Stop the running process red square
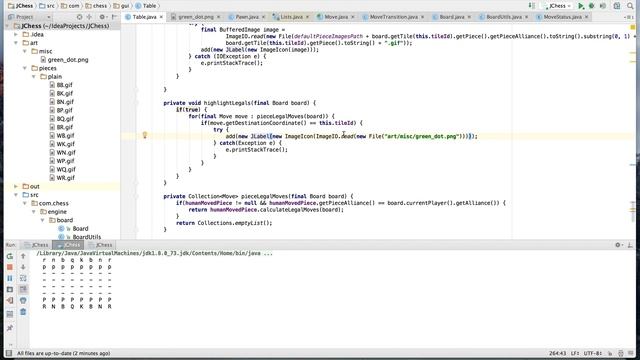The width and height of the screenshot is (640, 360). click(10, 267)
